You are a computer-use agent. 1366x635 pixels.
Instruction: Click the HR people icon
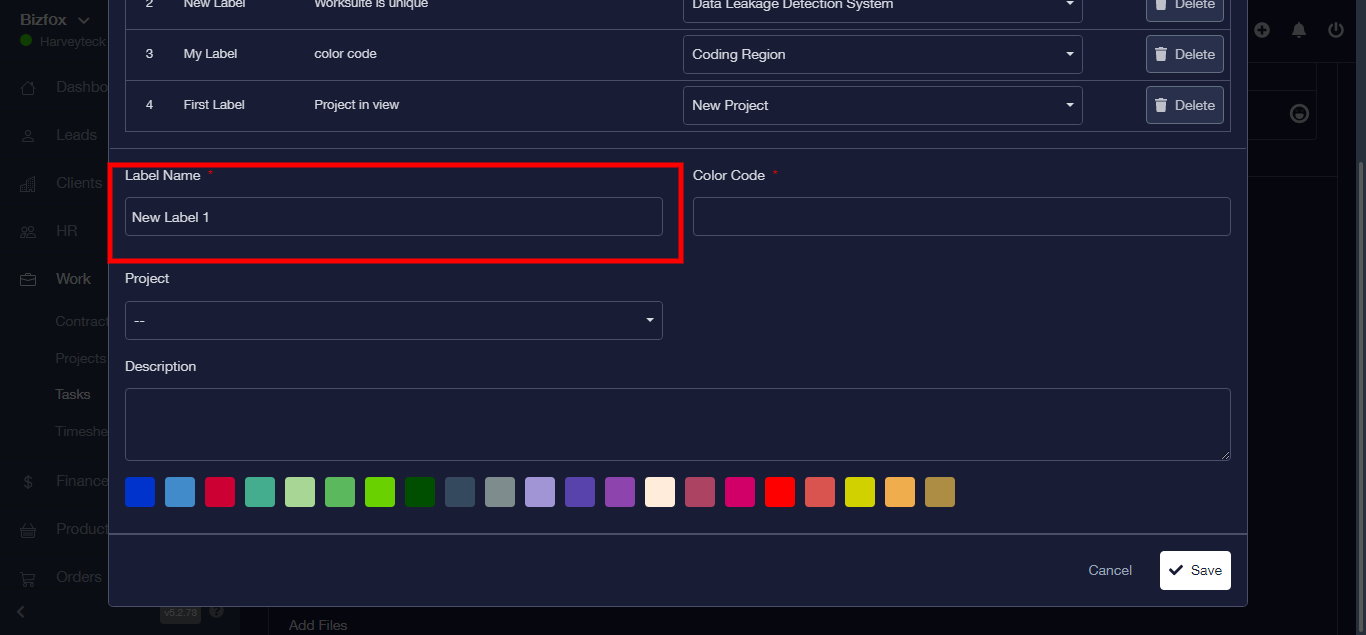click(x=29, y=232)
